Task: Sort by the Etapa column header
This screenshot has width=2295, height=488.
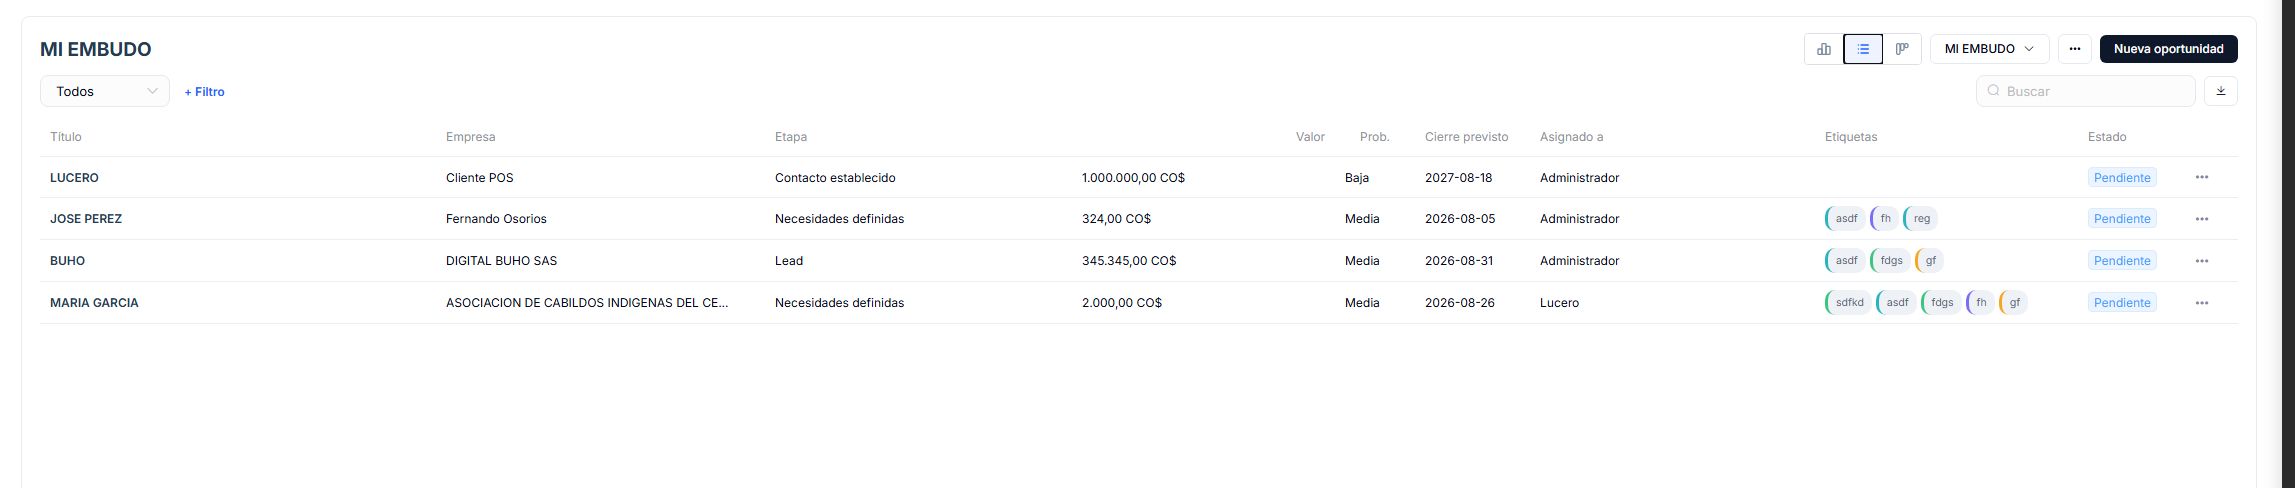Action: pos(791,137)
